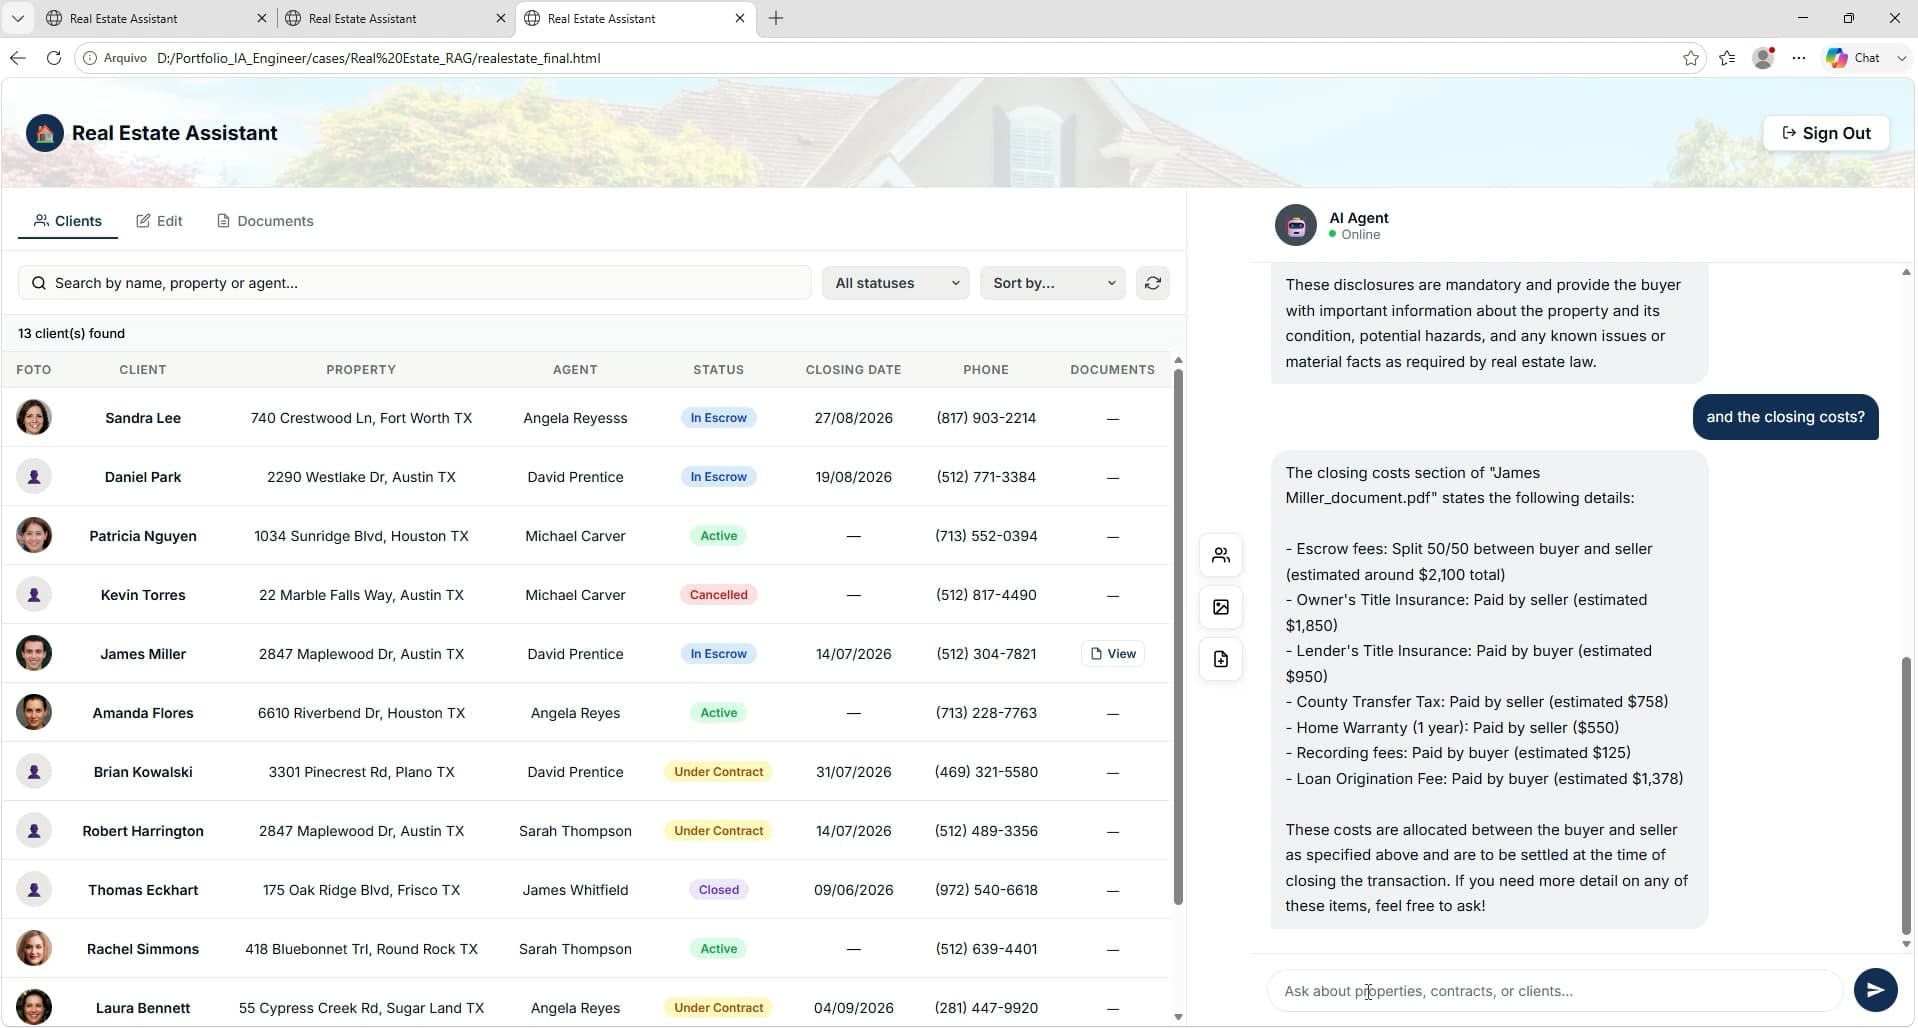Click address 3301 Pinecrest Rd, Plano TX
This screenshot has width=1918, height=1028.
coord(361,771)
